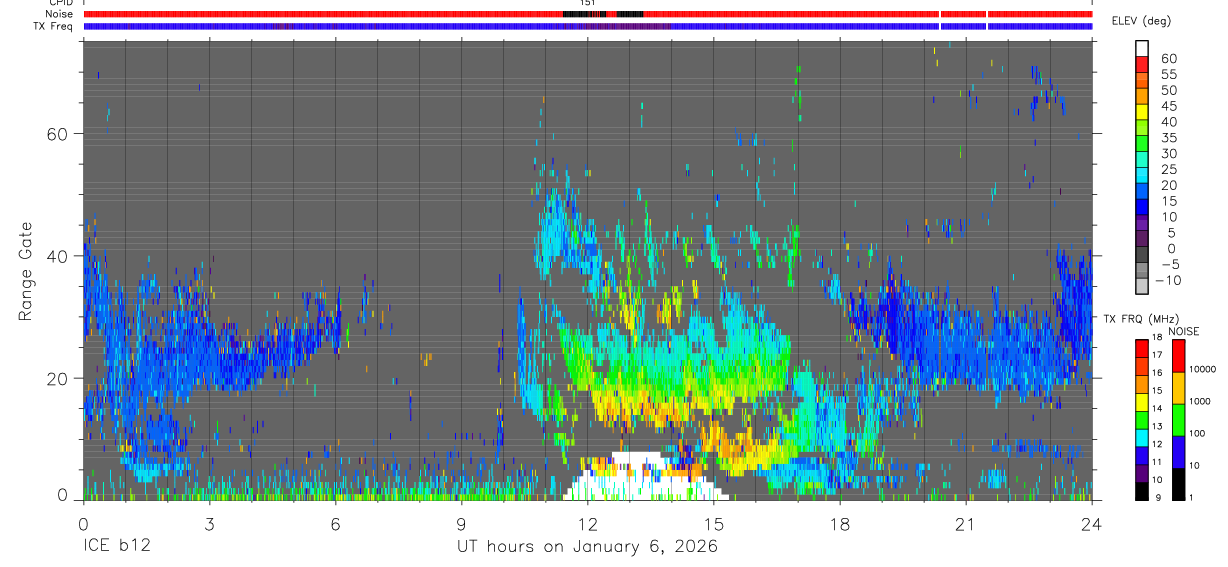Click the '12' tick on the UT hours axis
The height and width of the screenshot is (567, 1228).
[588, 524]
